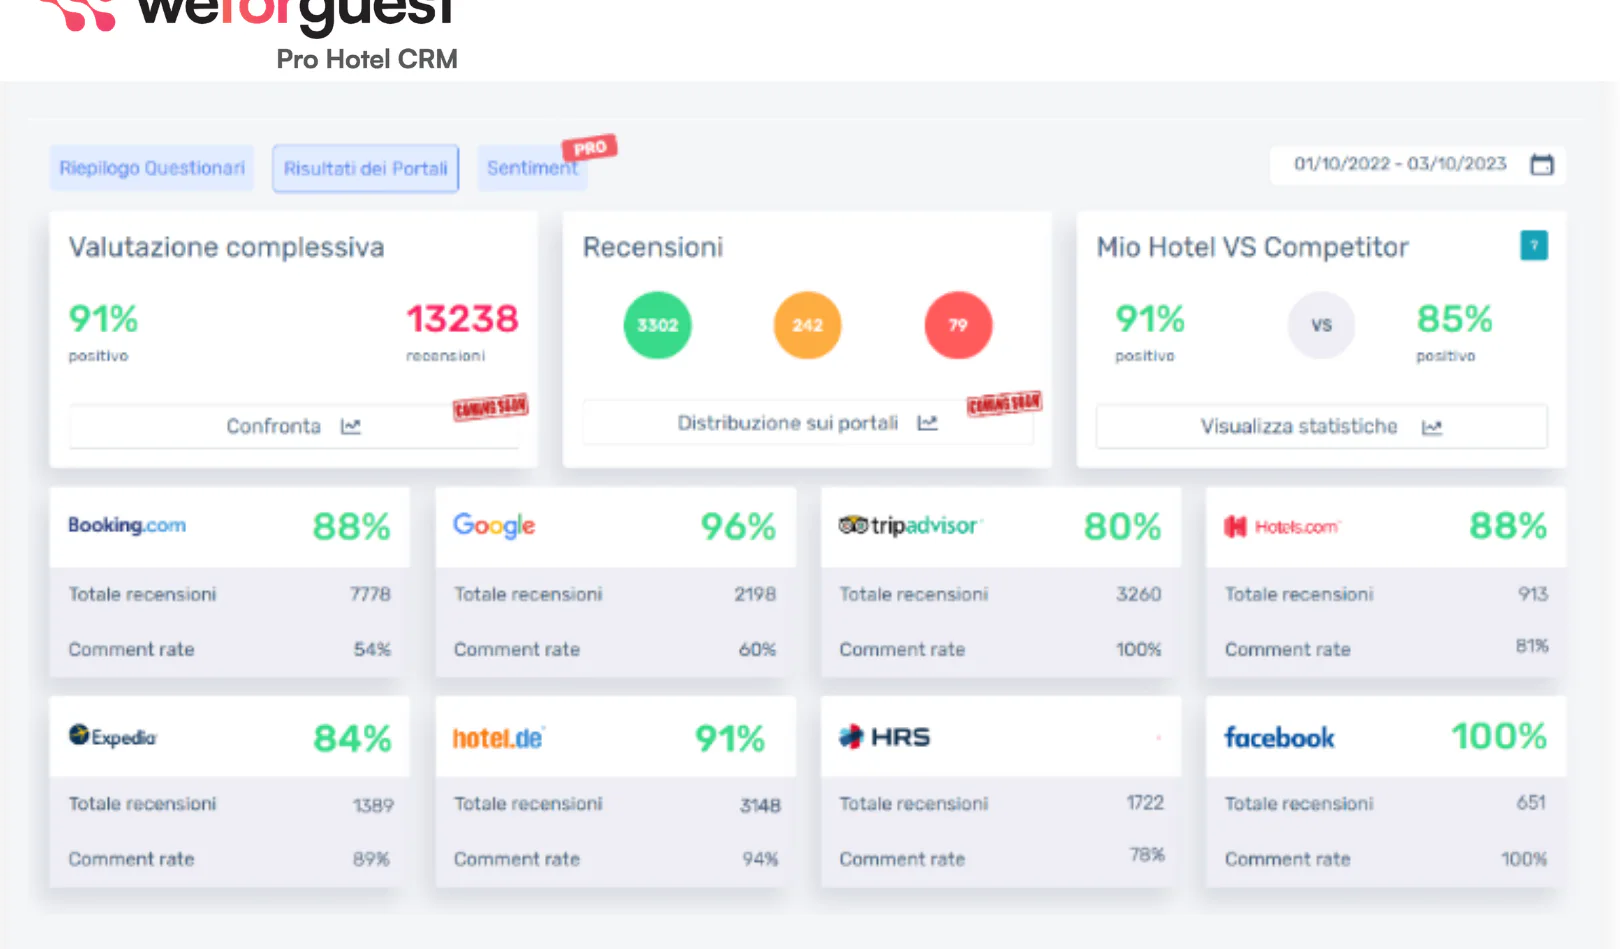
Task: Select the Risultati dei Portali tab
Action: 365,167
